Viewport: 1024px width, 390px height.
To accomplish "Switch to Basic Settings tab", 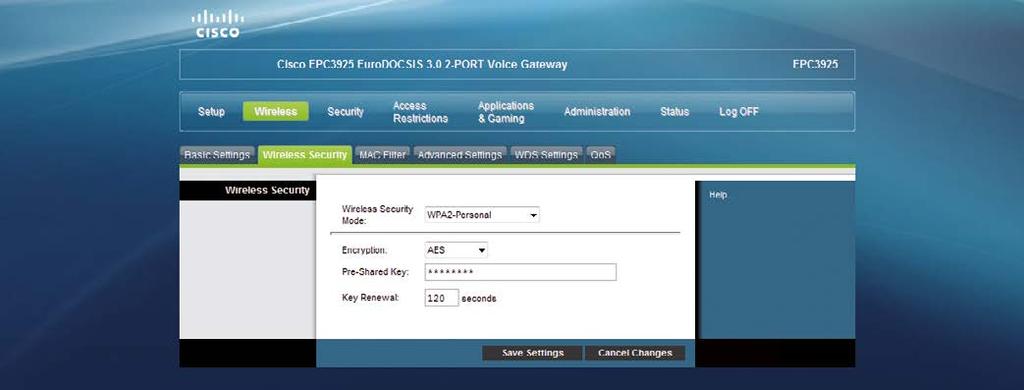I will tap(217, 155).
